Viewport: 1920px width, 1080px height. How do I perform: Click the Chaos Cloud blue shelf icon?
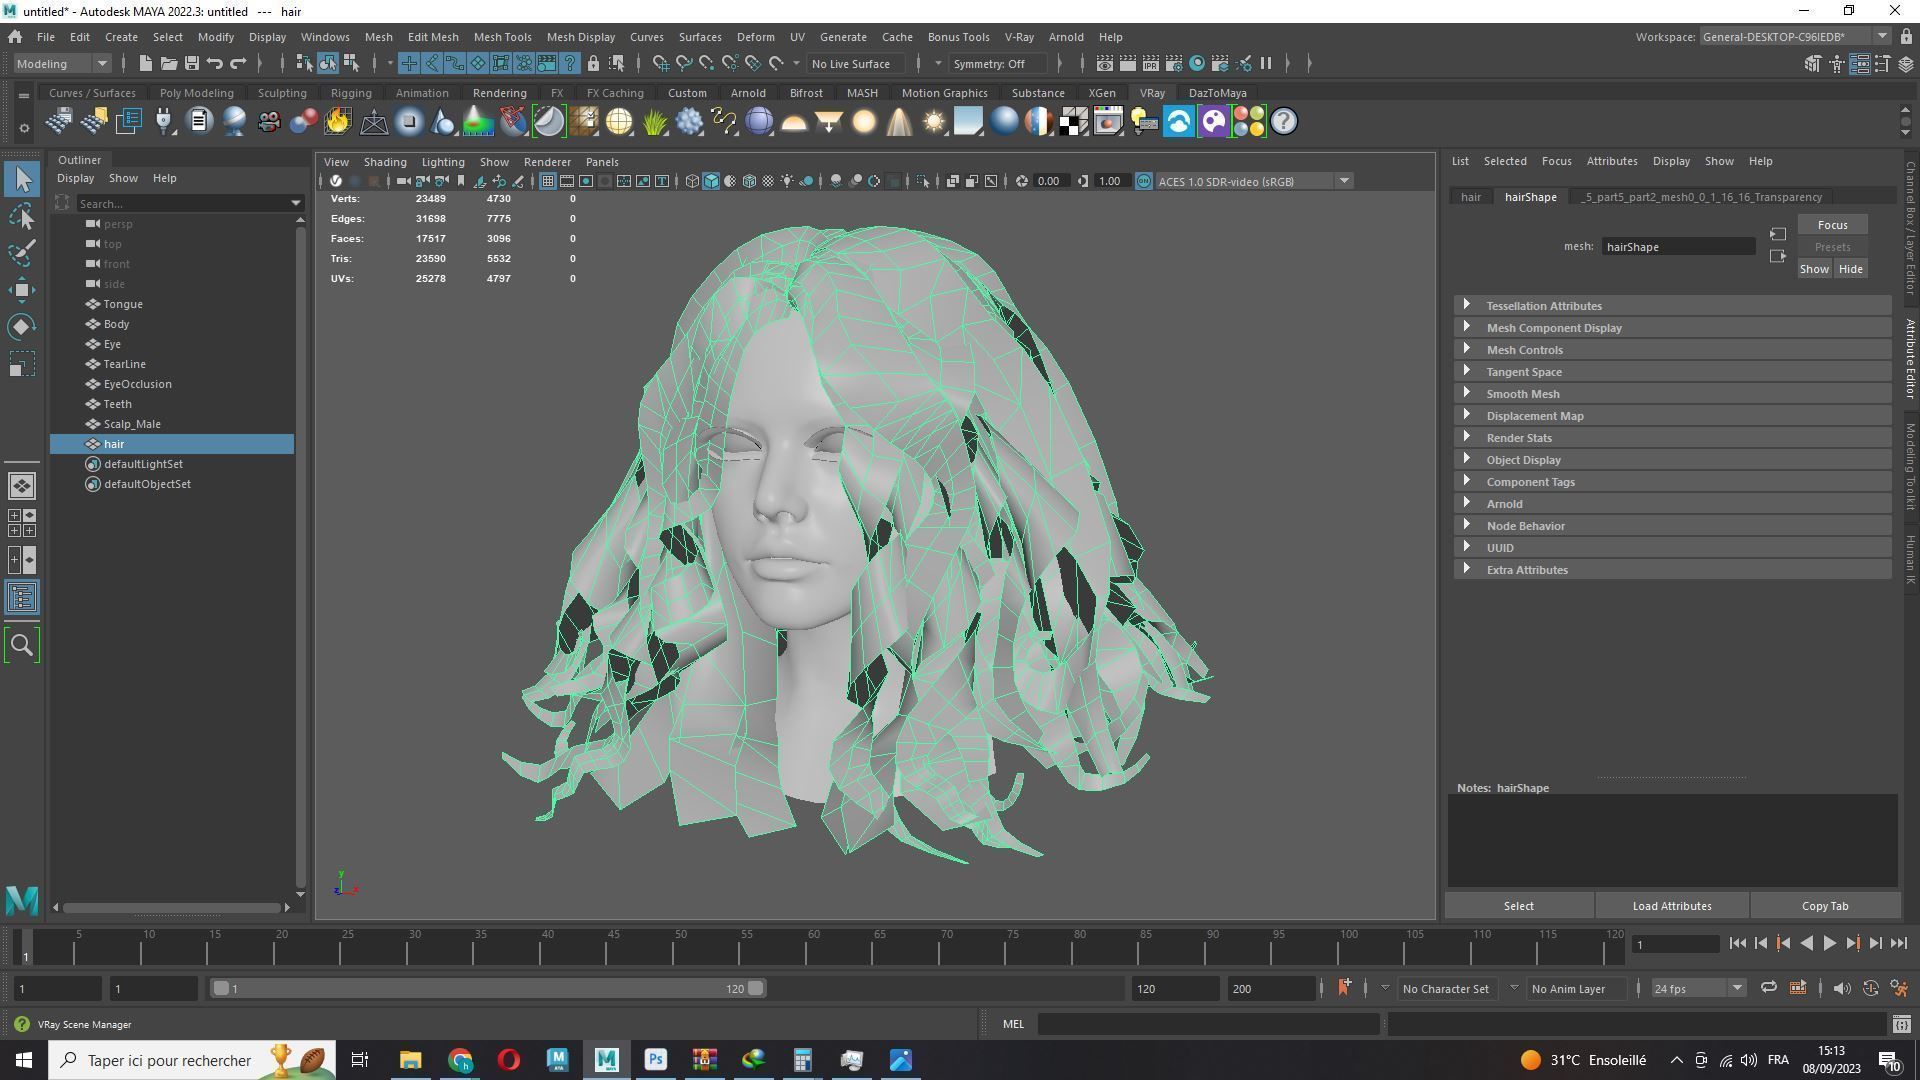coord(1178,122)
